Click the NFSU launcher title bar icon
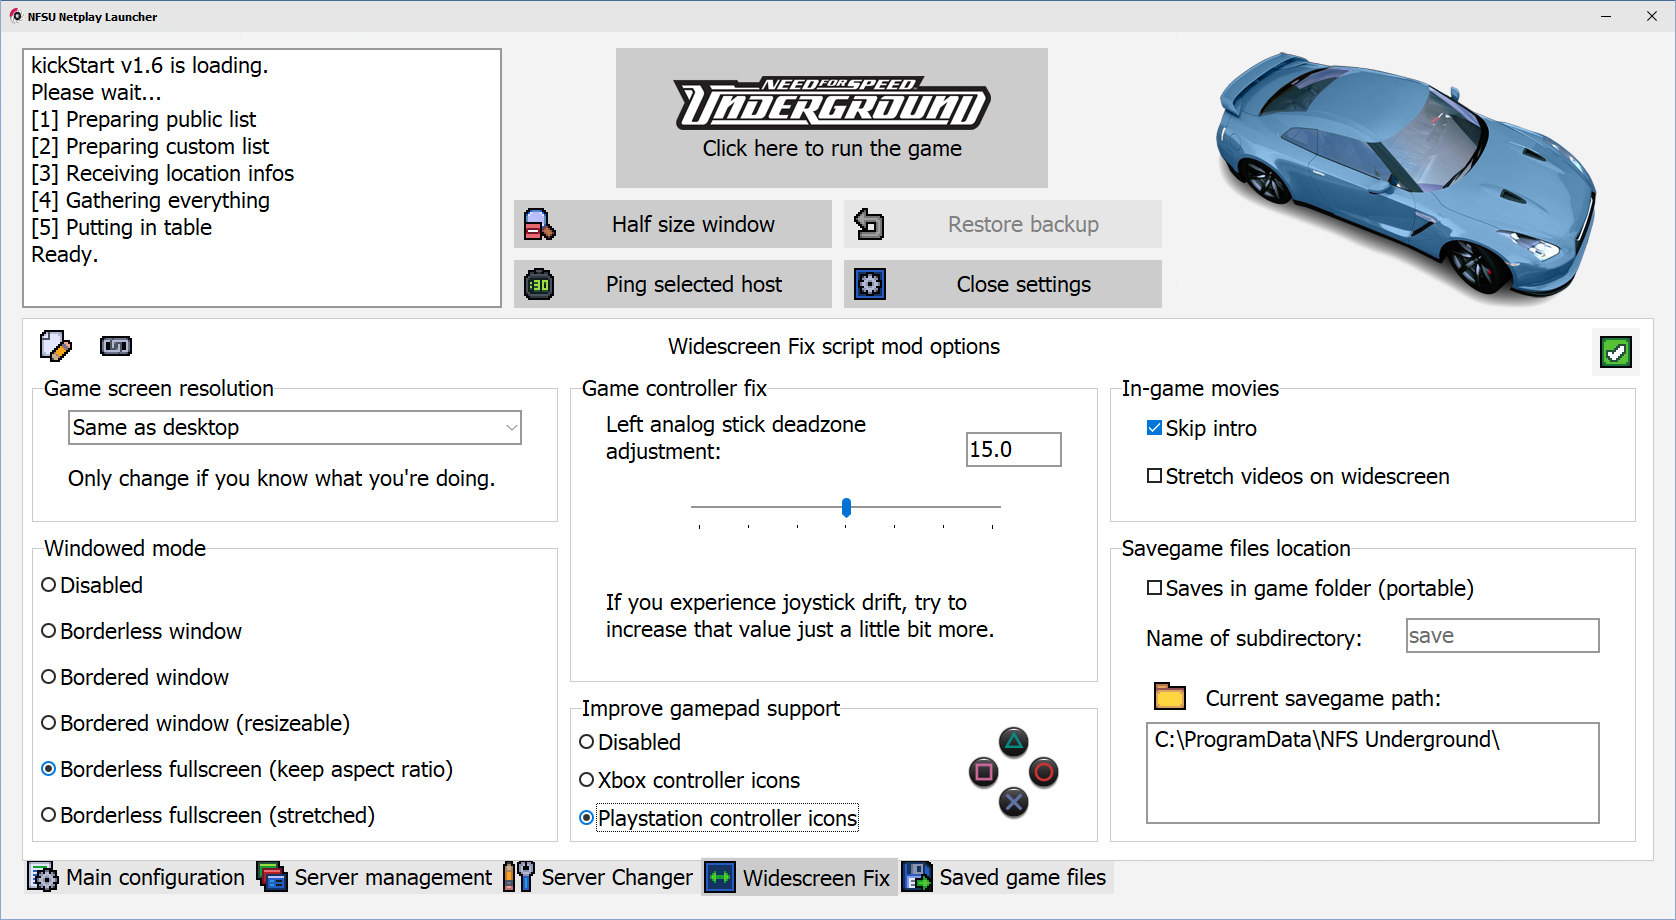1676x920 pixels. (16, 16)
